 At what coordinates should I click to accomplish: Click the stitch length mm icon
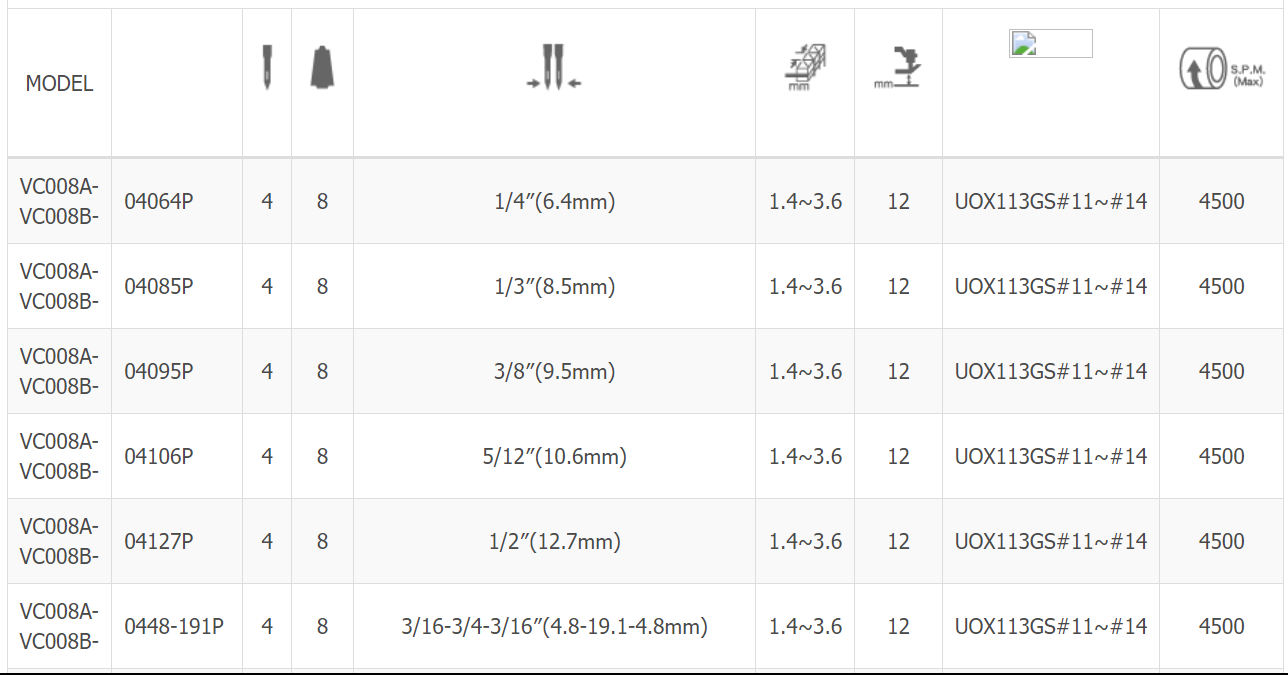coord(805,69)
